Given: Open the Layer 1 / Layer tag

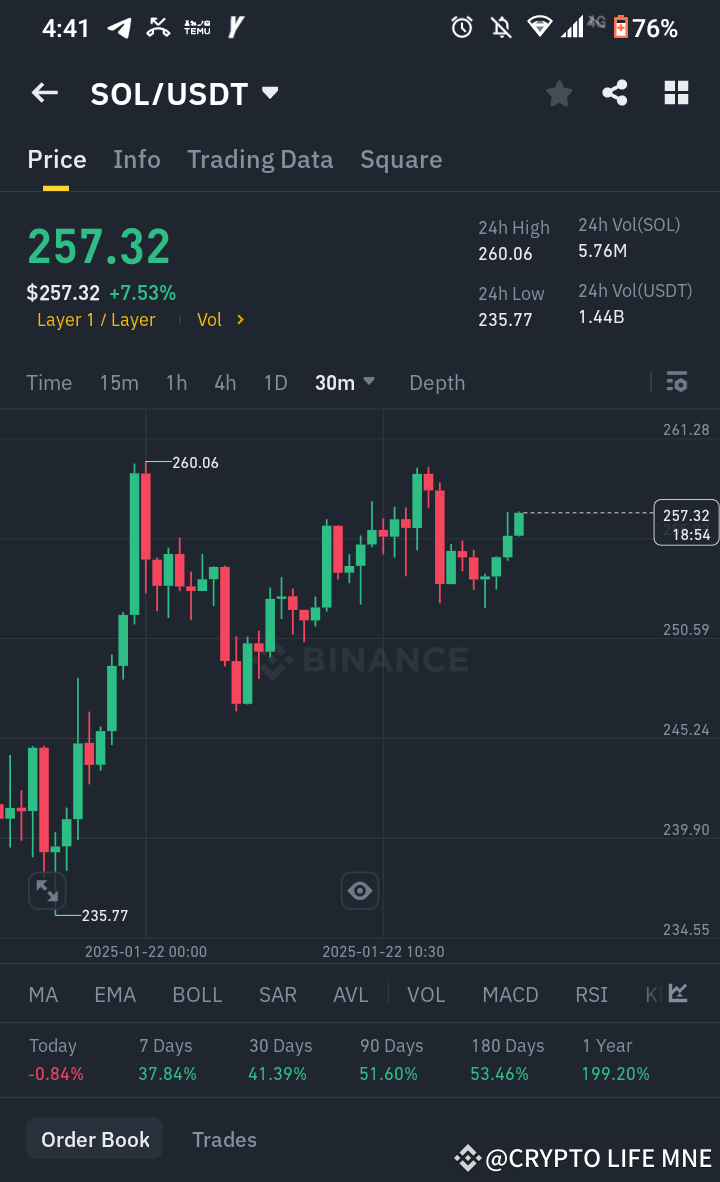Looking at the screenshot, I should click(x=96, y=320).
